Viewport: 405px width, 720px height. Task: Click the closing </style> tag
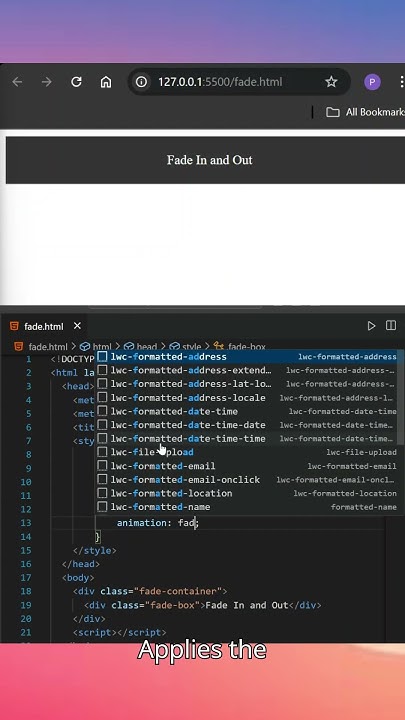(95, 550)
